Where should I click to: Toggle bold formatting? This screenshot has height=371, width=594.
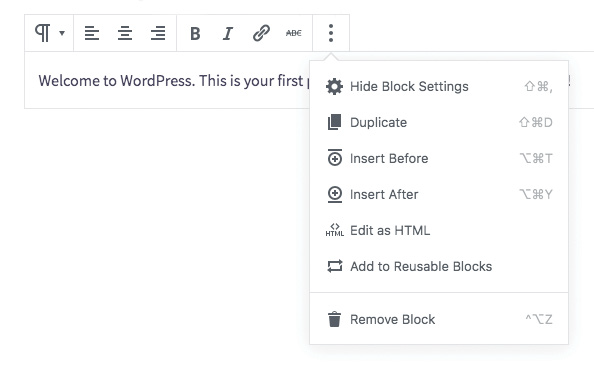tap(195, 33)
